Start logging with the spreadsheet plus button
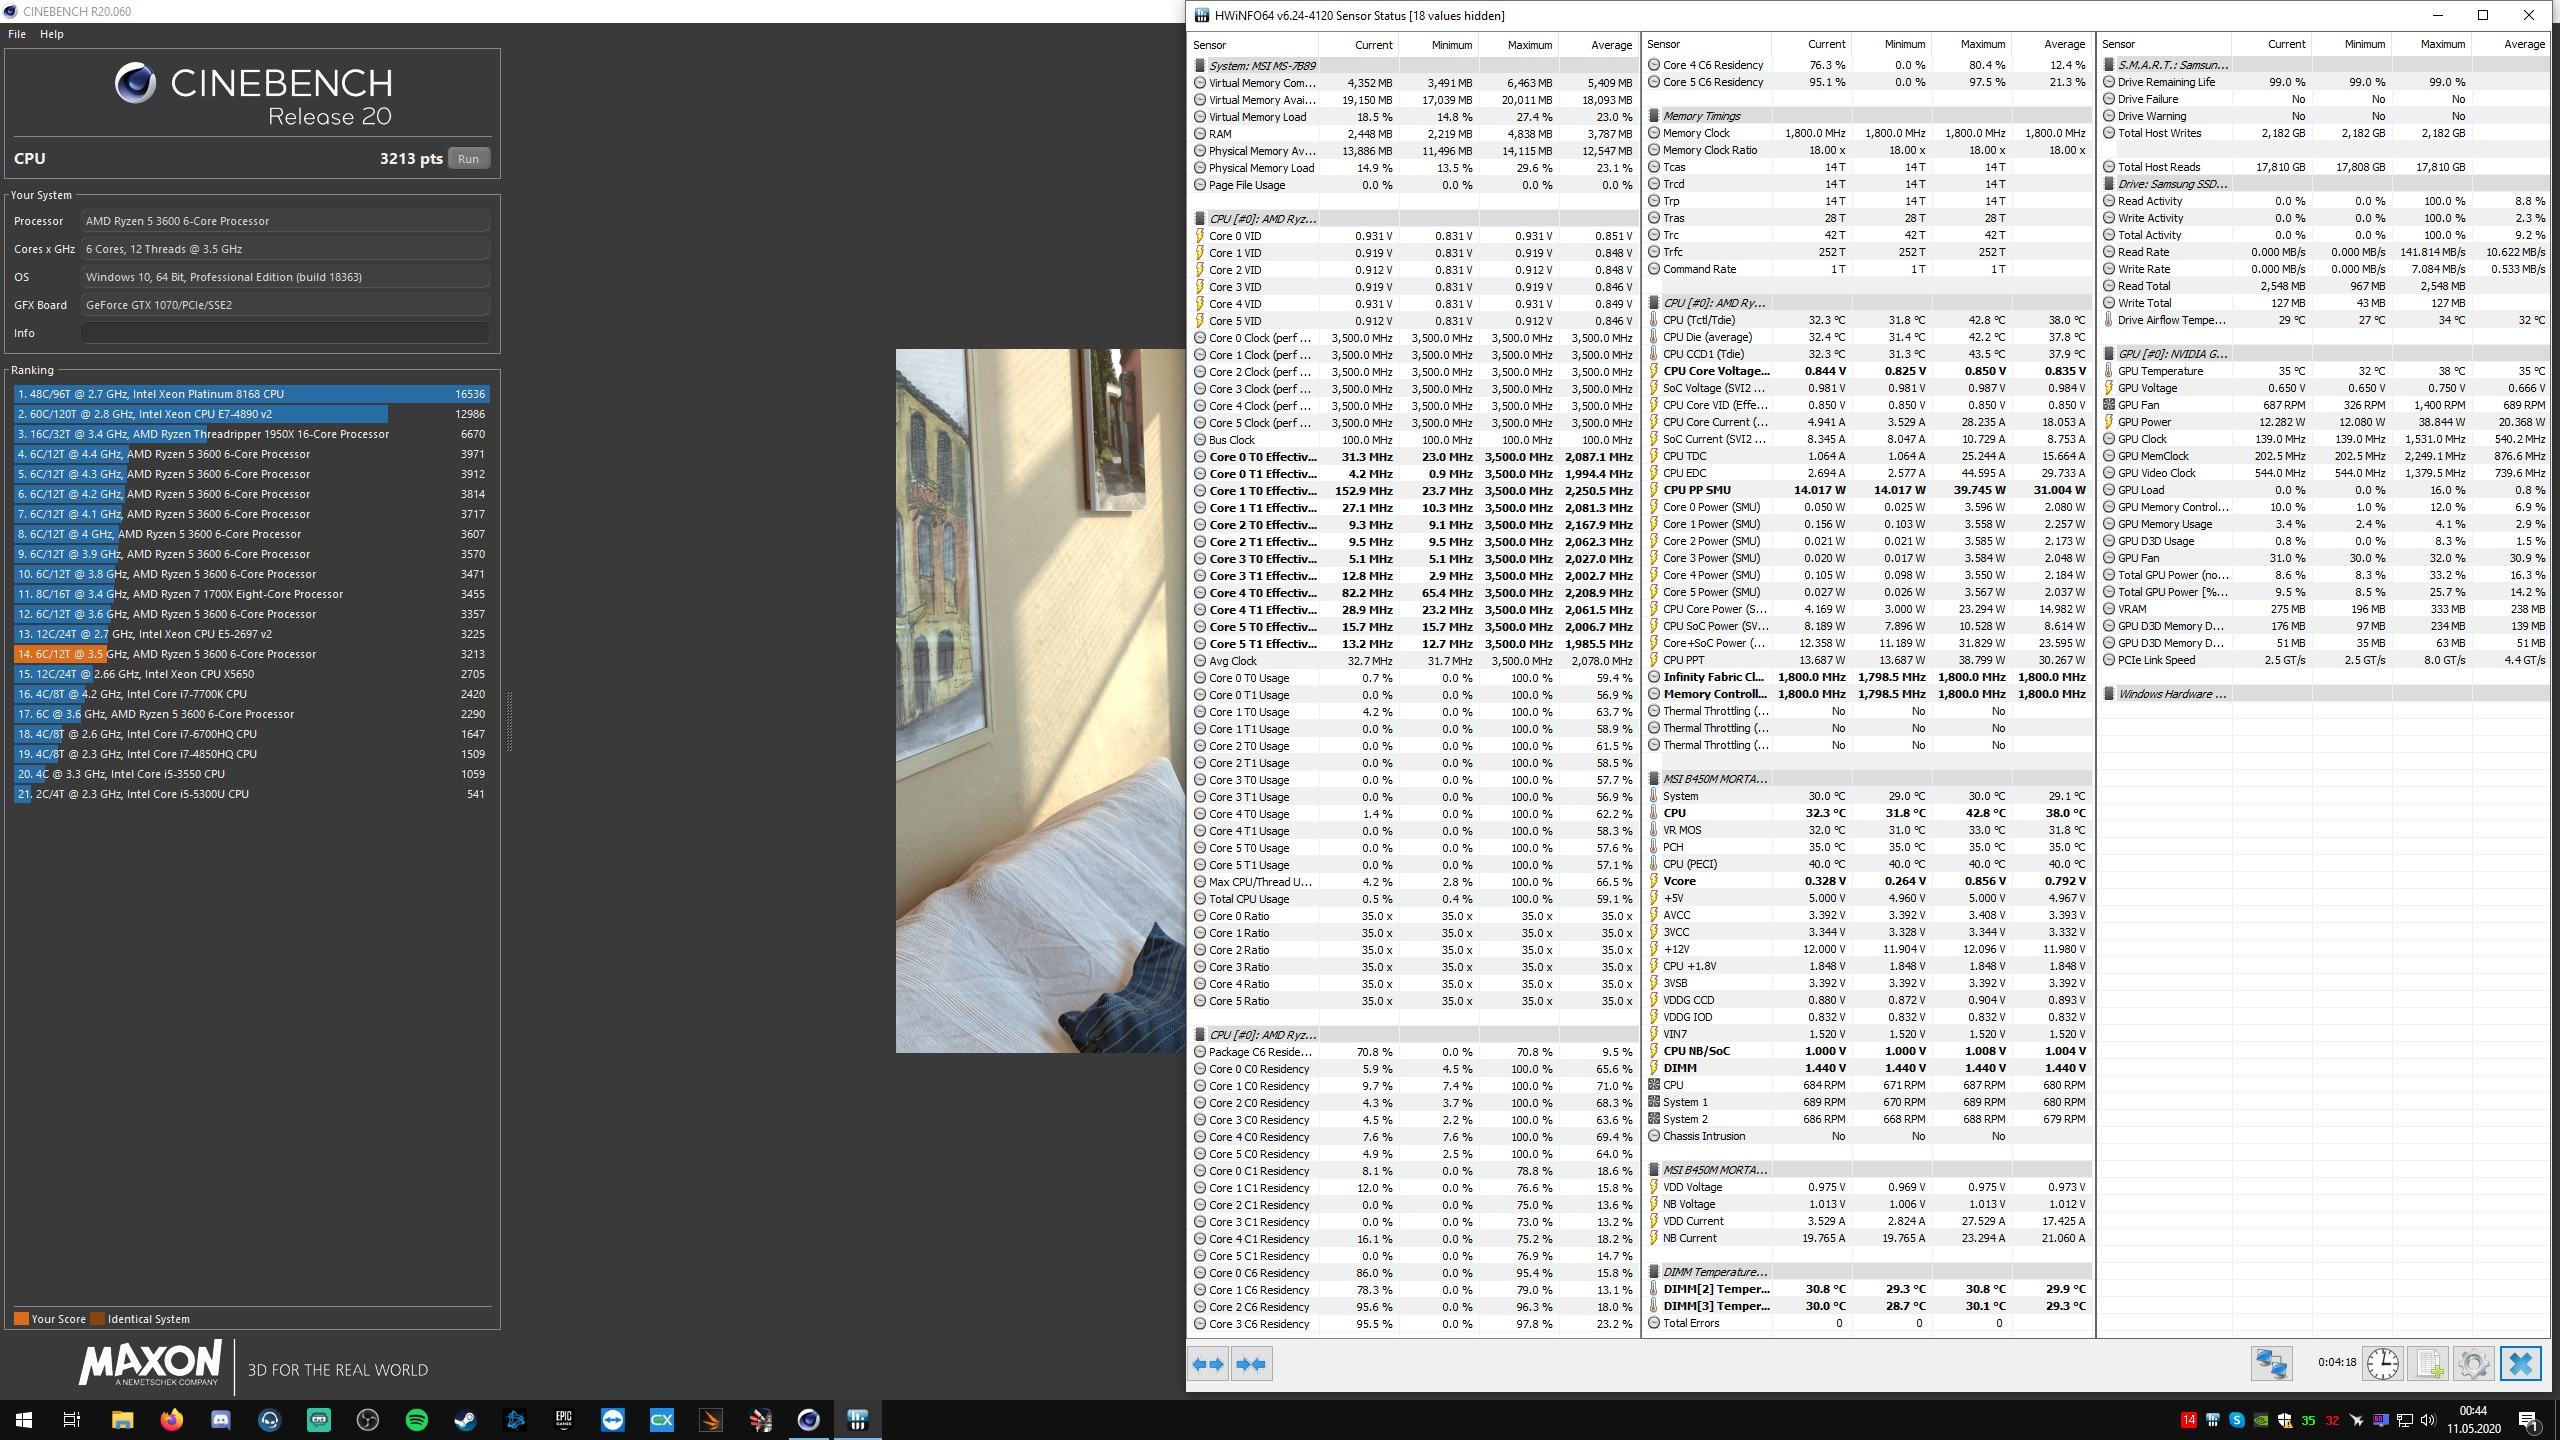 [x=2428, y=1364]
